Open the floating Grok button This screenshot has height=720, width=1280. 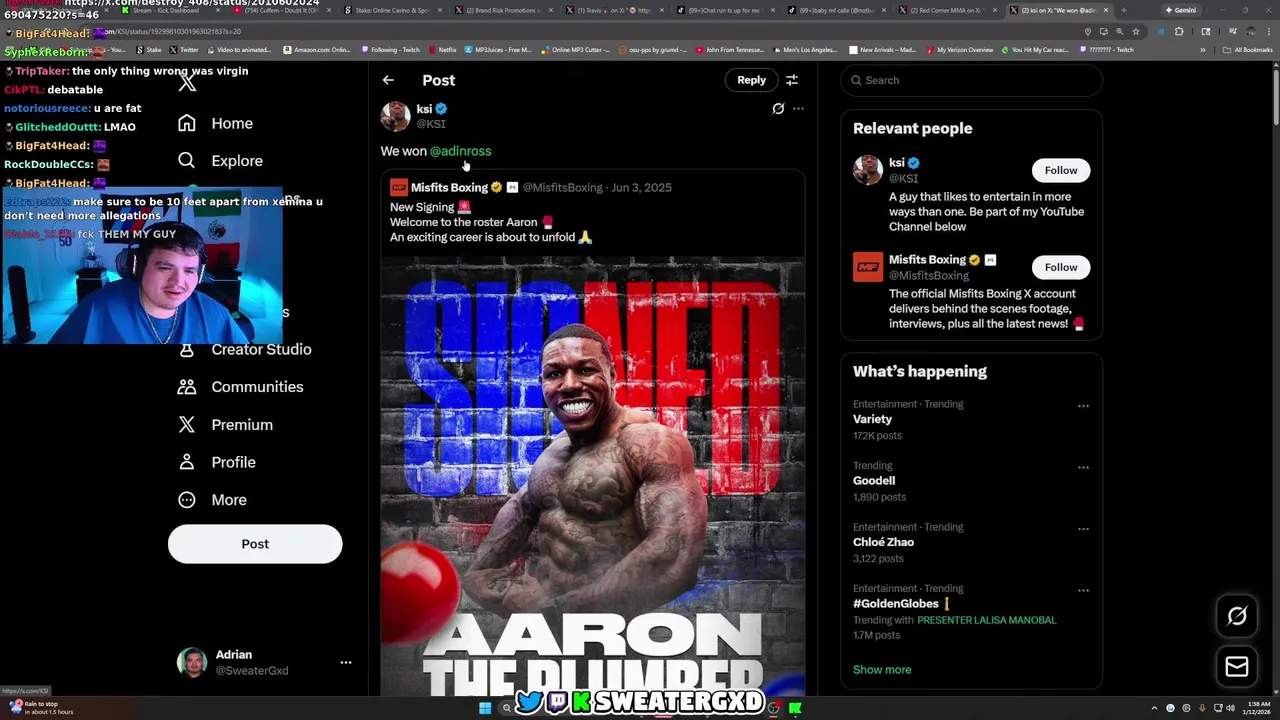(x=1237, y=616)
